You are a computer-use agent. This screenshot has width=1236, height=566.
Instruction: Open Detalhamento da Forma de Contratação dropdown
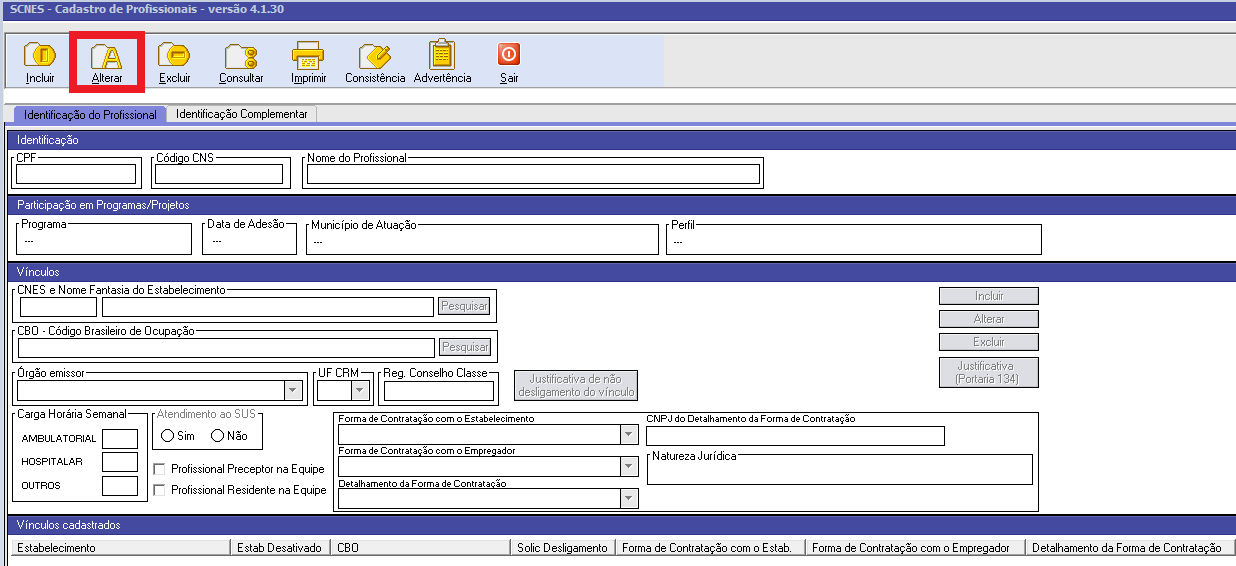(628, 498)
